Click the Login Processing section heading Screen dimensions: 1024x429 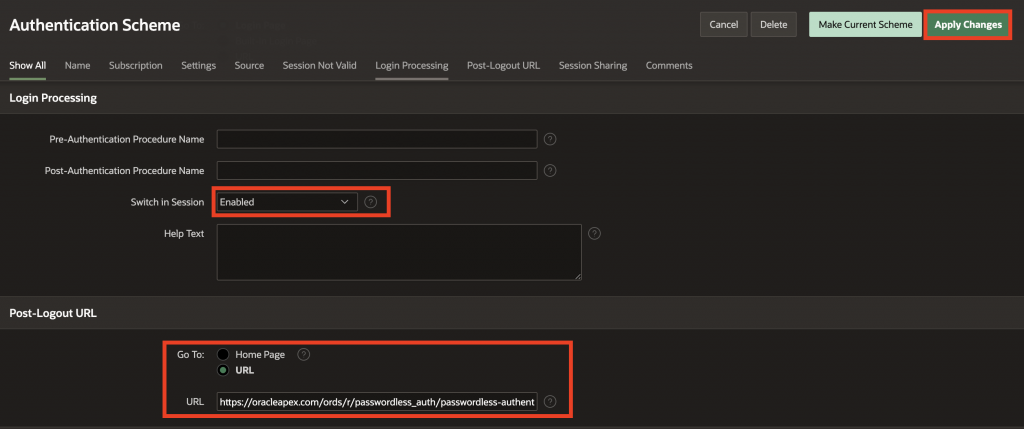[x=53, y=98]
